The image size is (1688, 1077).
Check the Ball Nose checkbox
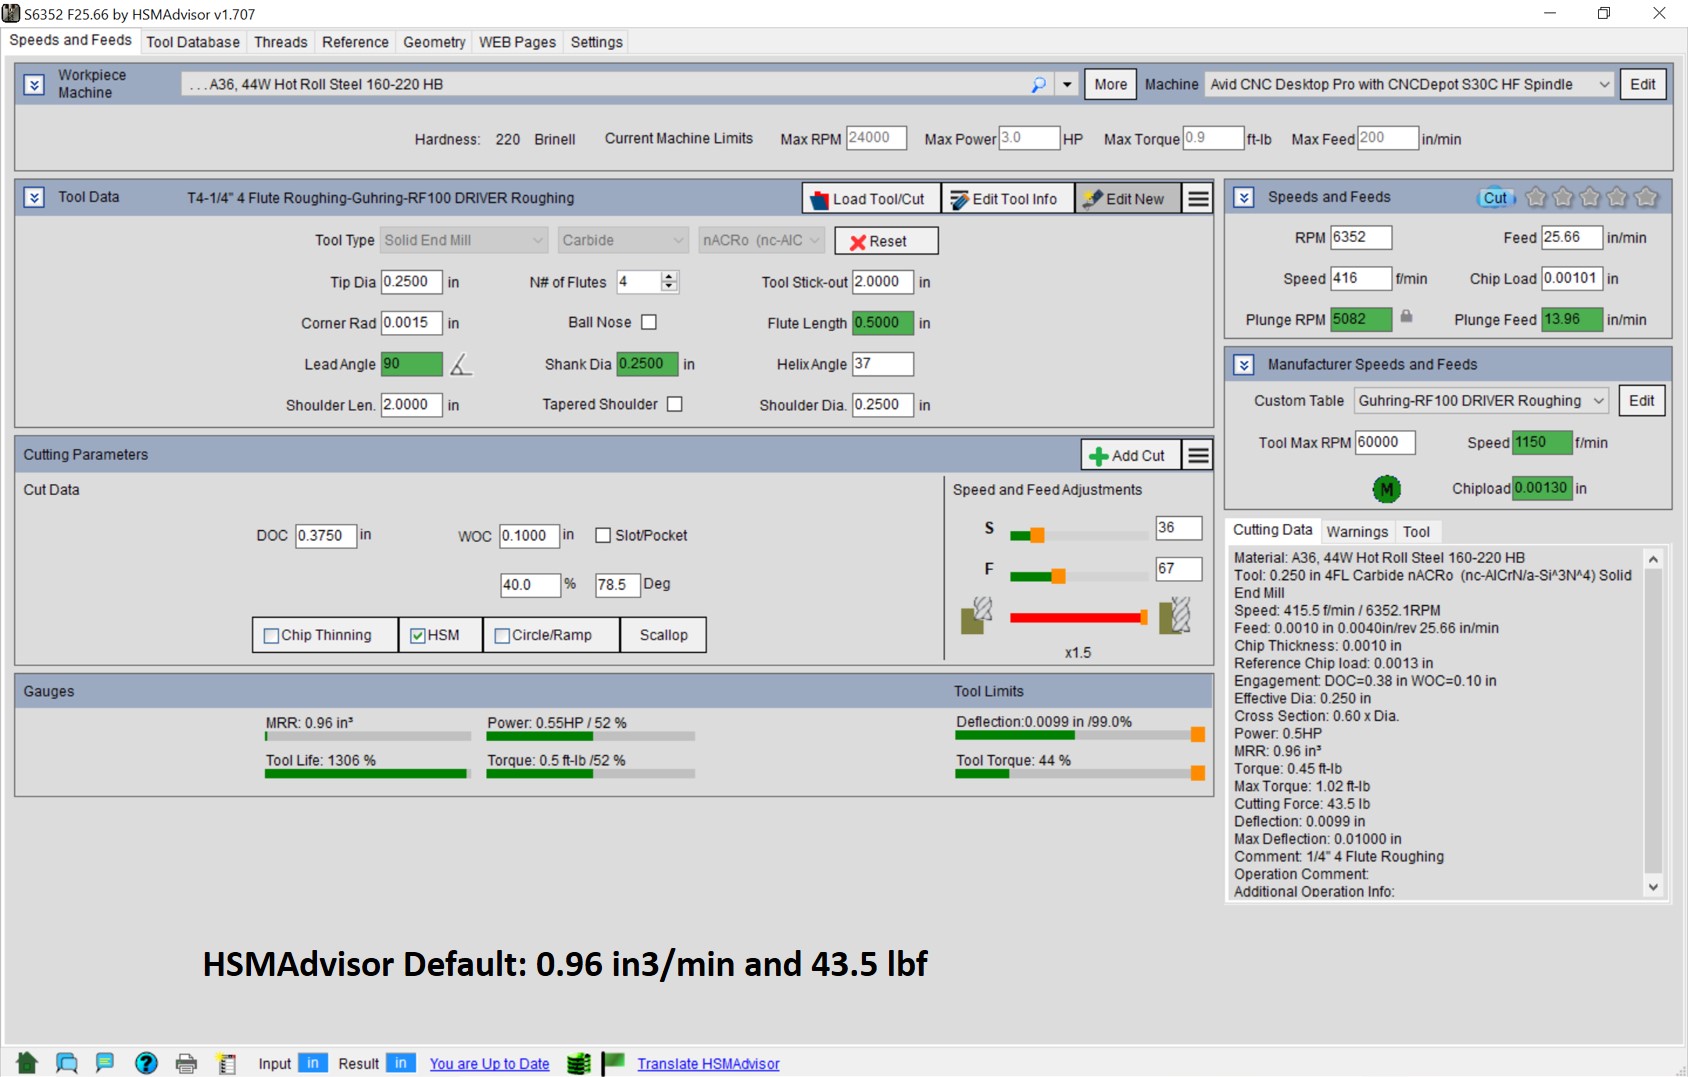tap(649, 322)
